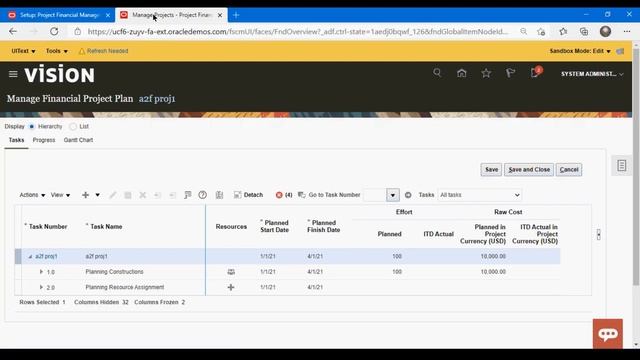The image size is (640, 360).
Task: Open Sandbox Mode: Edit dropdown
Action: point(580,51)
